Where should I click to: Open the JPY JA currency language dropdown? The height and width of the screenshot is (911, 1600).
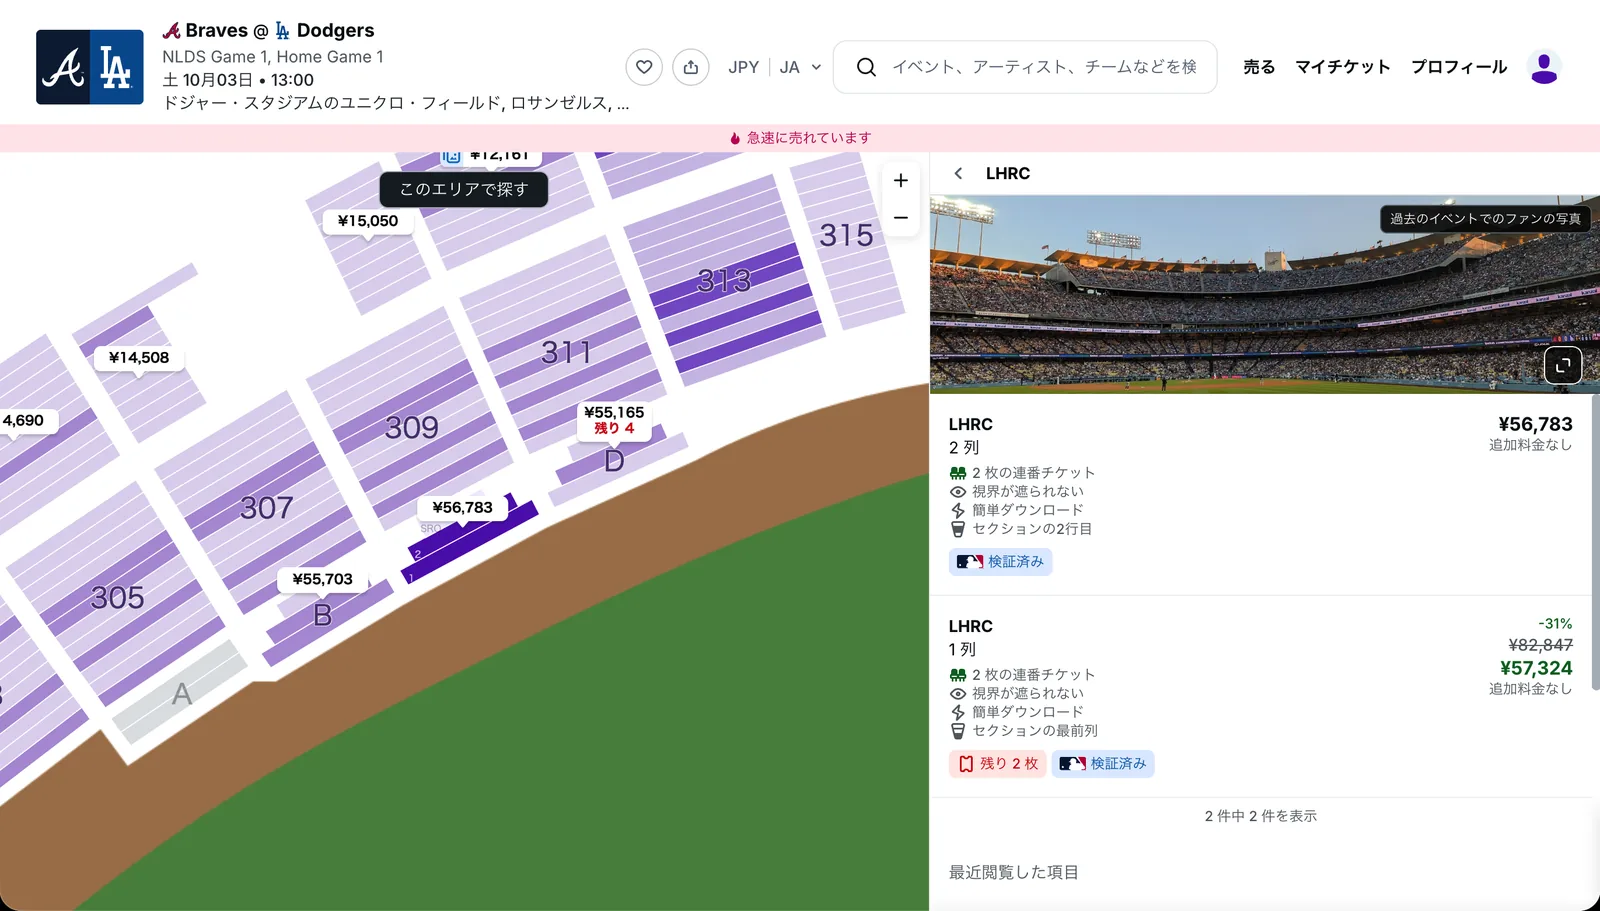coord(775,67)
